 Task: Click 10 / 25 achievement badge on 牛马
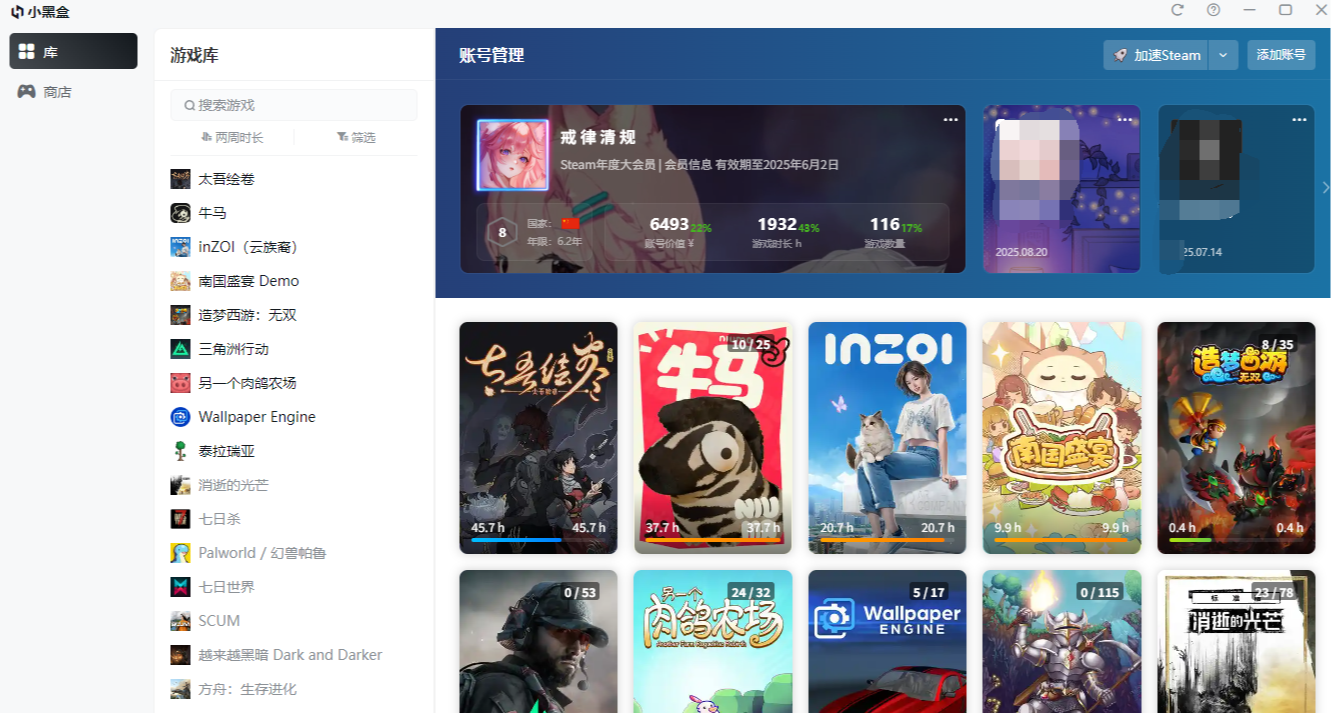point(751,344)
